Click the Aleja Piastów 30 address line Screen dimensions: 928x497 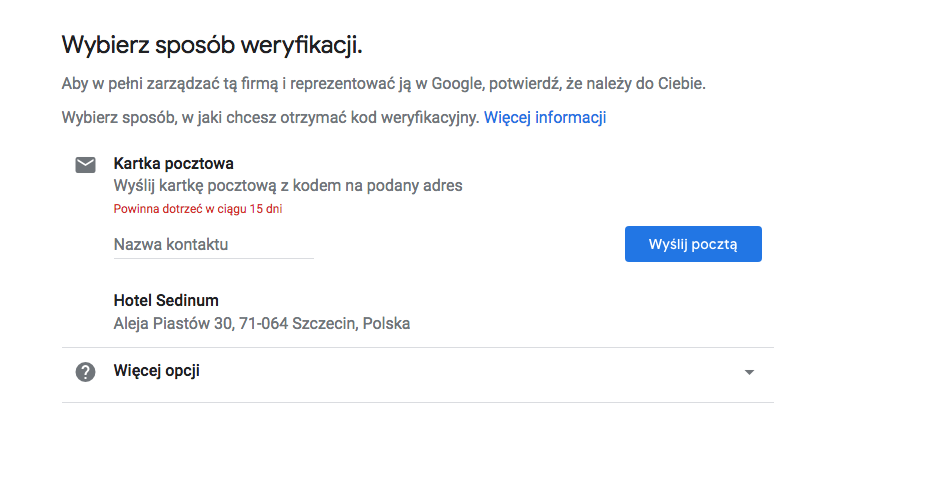tap(262, 324)
